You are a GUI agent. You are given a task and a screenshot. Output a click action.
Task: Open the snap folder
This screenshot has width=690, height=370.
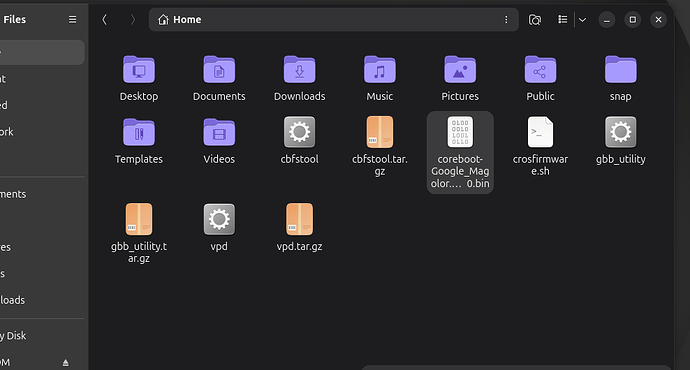pyautogui.click(x=620, y=78)
